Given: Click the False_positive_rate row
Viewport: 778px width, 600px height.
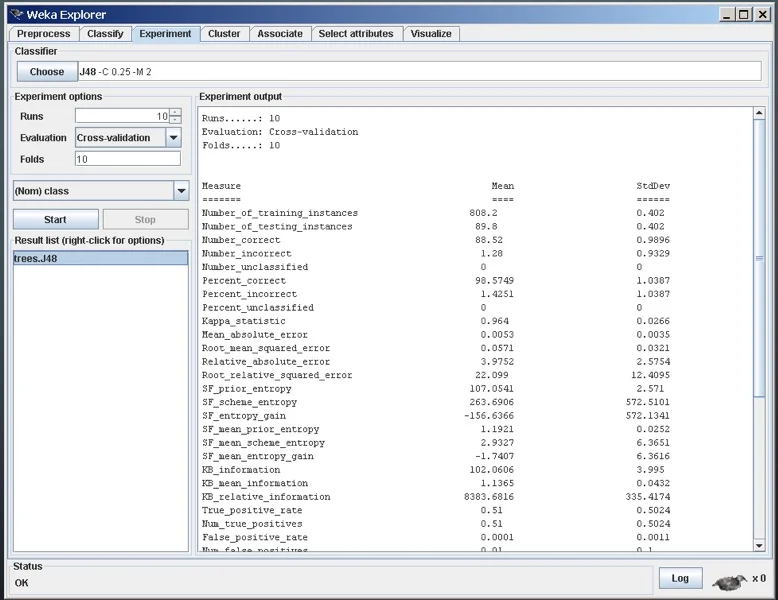Looking at the screenshot, I should tap(436, 537).
